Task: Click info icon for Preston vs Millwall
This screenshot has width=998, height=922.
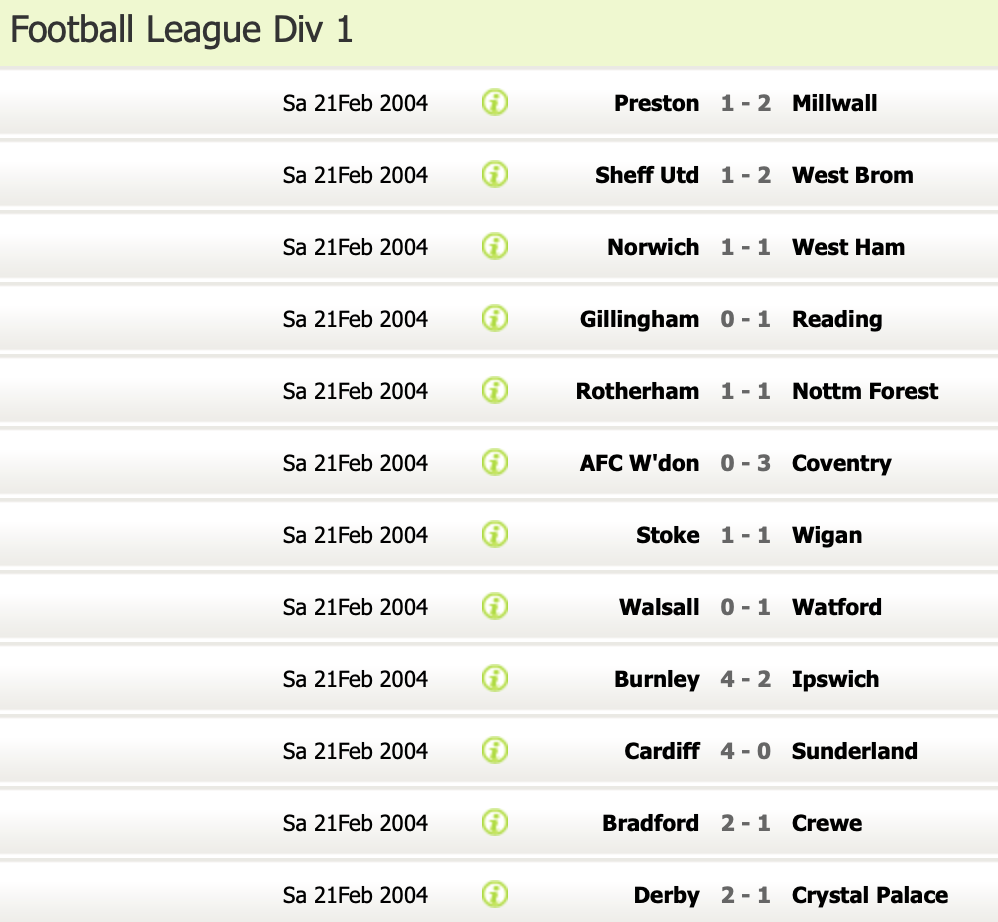Action: coord(495,102)
